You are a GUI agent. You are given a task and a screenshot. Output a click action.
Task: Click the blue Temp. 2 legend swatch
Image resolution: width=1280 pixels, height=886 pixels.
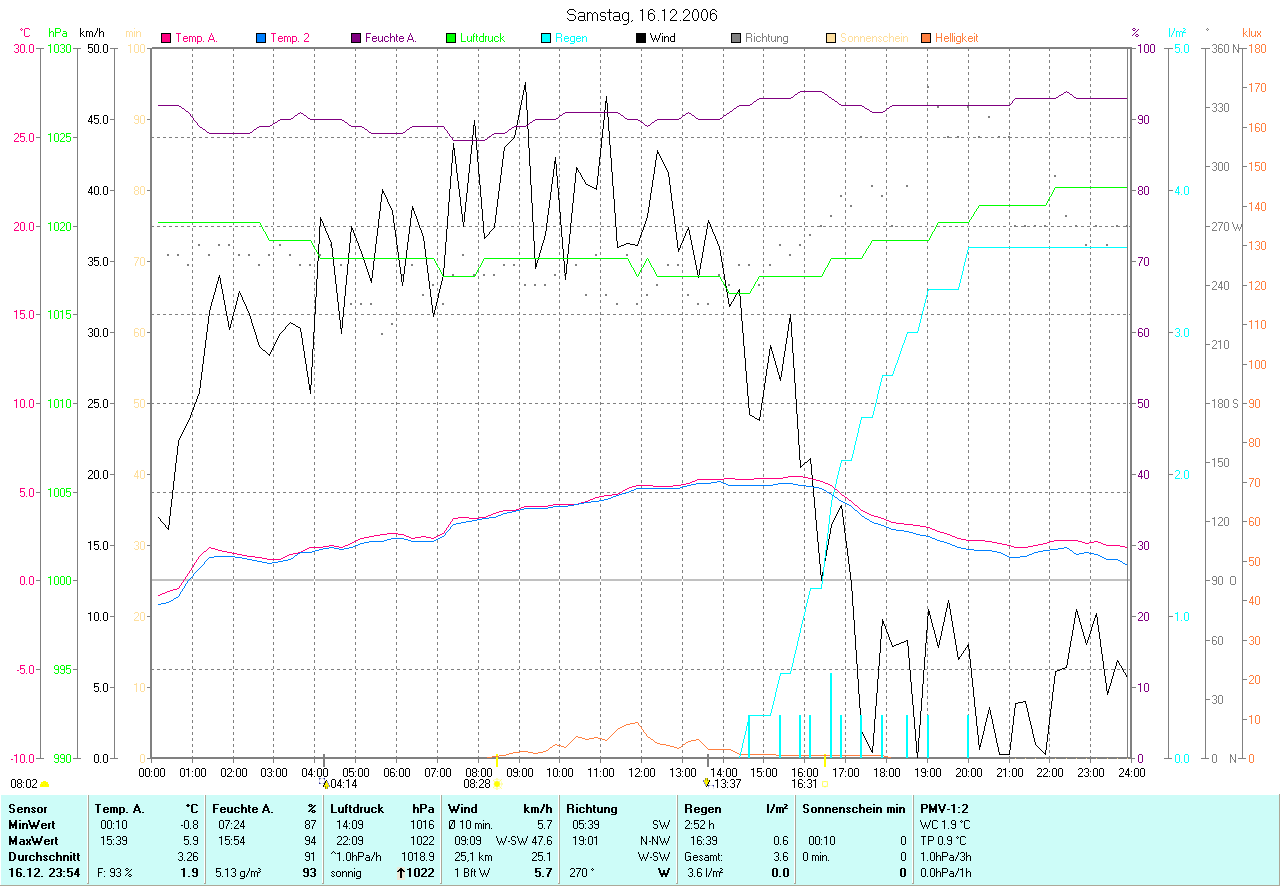tap(261, 38)
